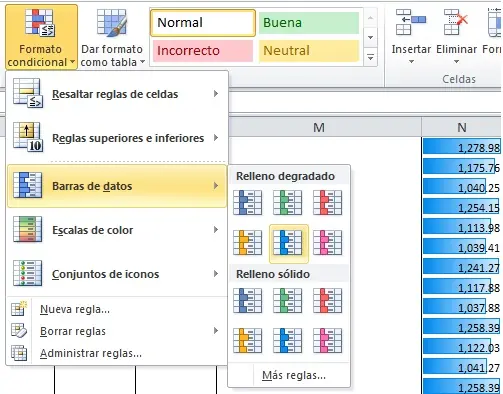
Task: Expand arrow next to Resaltar reglas de celdas
Action: point(216,94)
